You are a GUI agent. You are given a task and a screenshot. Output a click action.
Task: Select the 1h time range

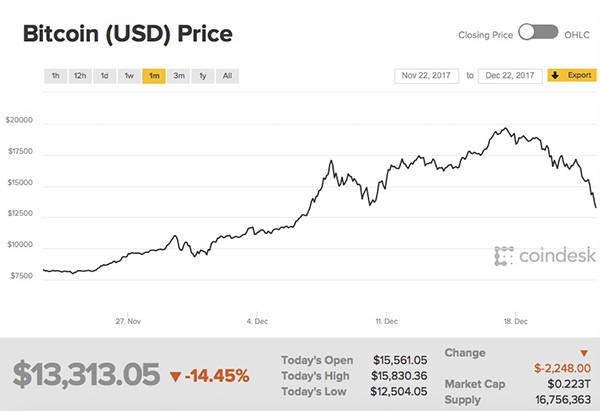pos(54,75)
